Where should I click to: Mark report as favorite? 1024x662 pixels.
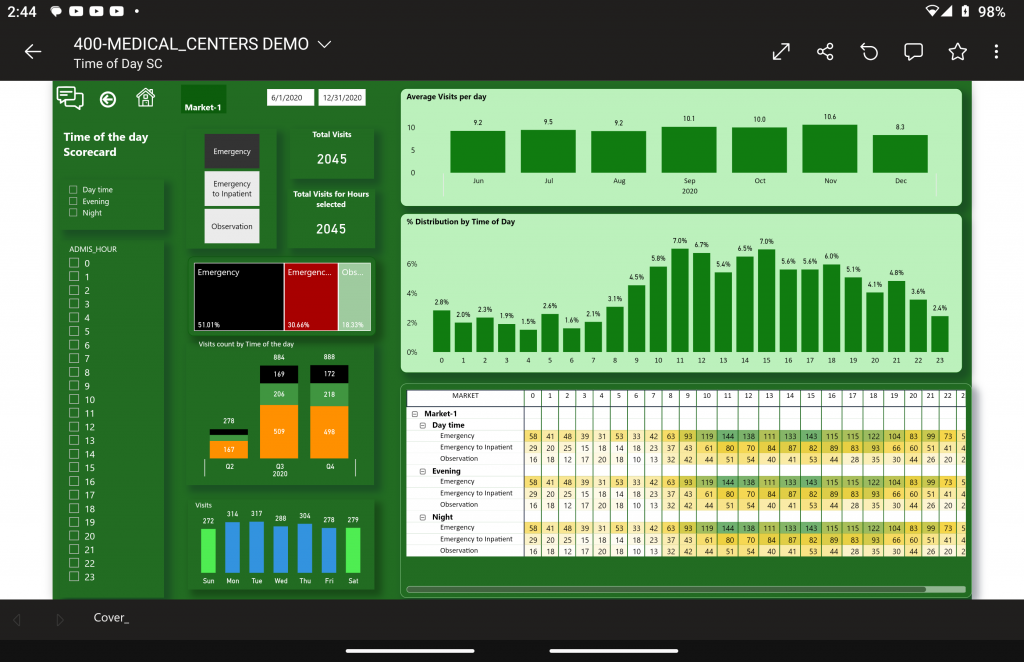tap(957, 52)
